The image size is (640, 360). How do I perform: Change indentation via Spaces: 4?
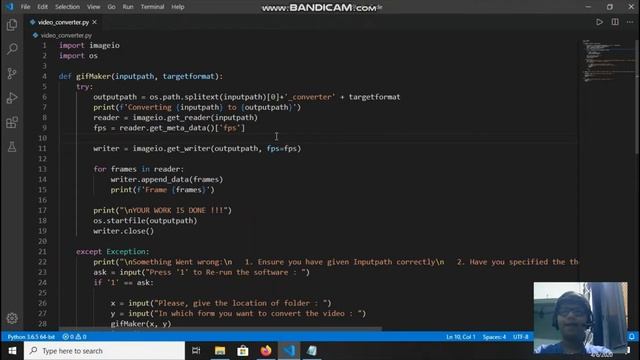494,337
